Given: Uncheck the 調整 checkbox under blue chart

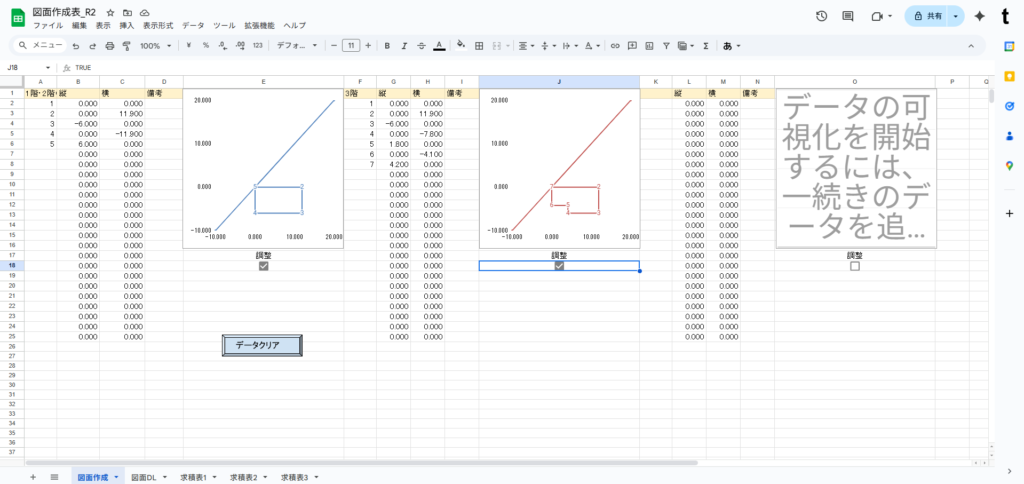Looking at the screenshot, I should coord(263,265).
